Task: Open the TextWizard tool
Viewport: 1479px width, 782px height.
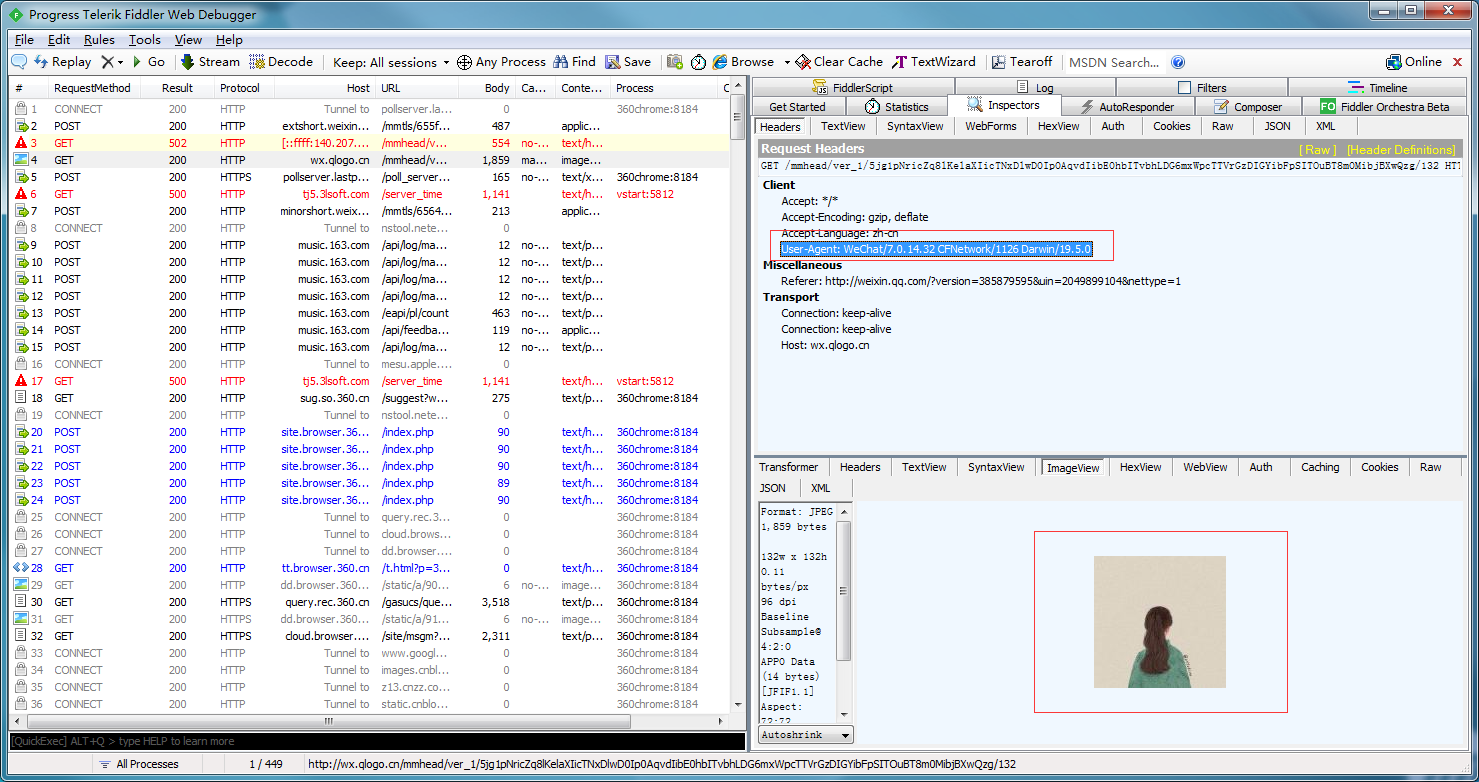Action: click(x=934, y=62)
